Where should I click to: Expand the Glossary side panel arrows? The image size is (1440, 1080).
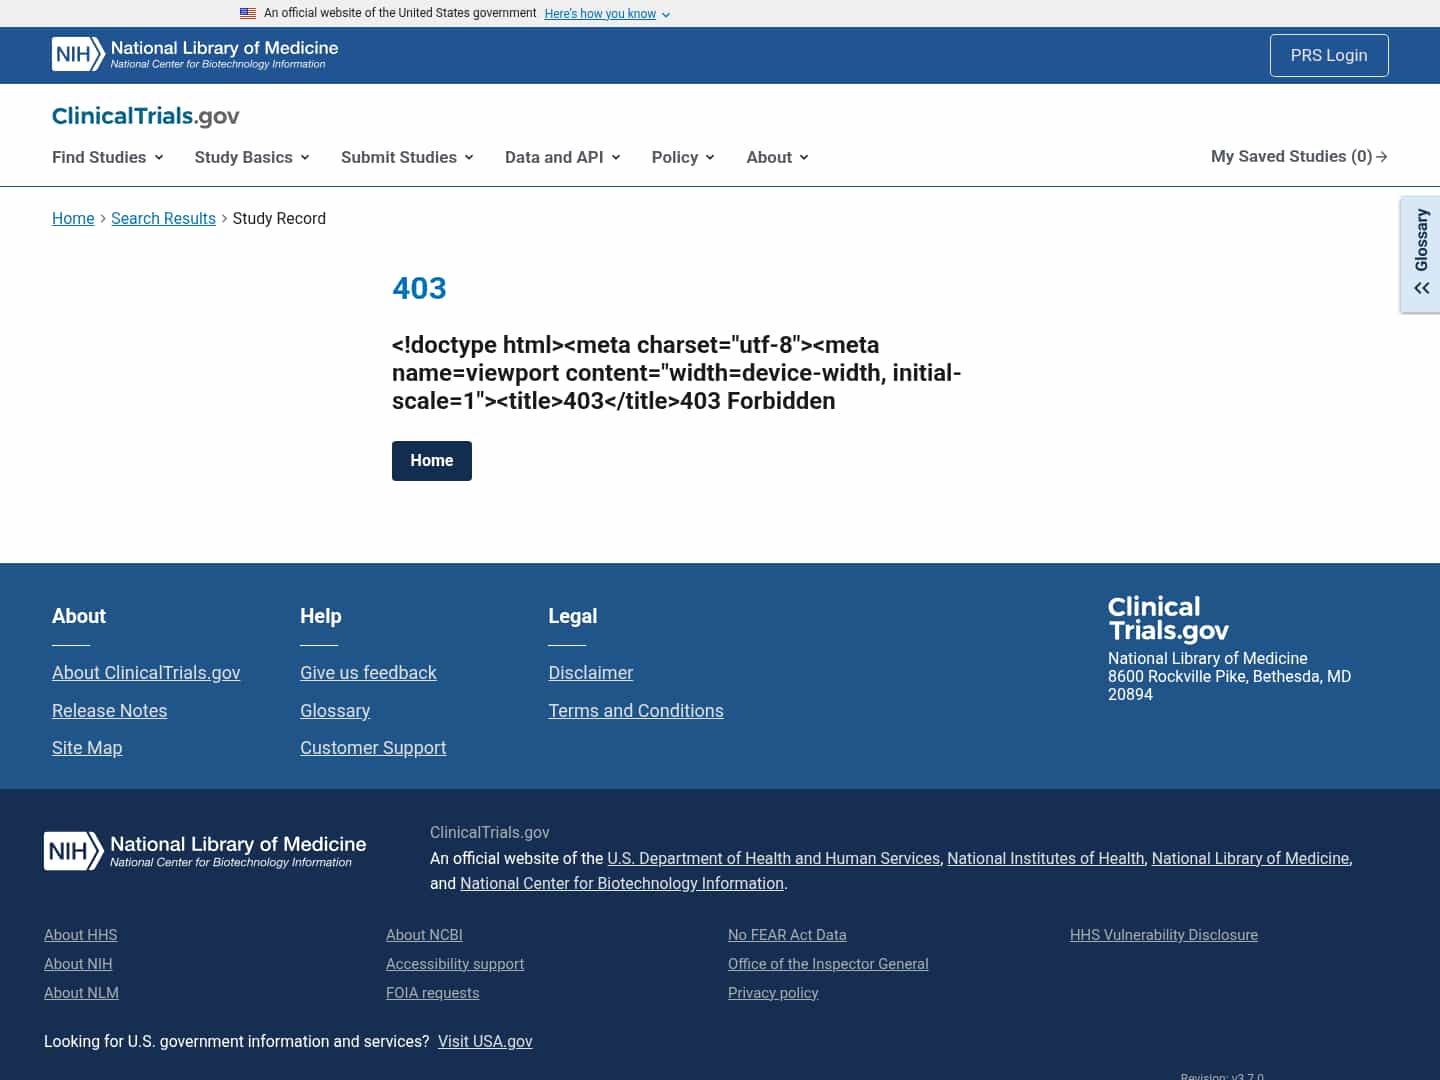pos(1421,288)
